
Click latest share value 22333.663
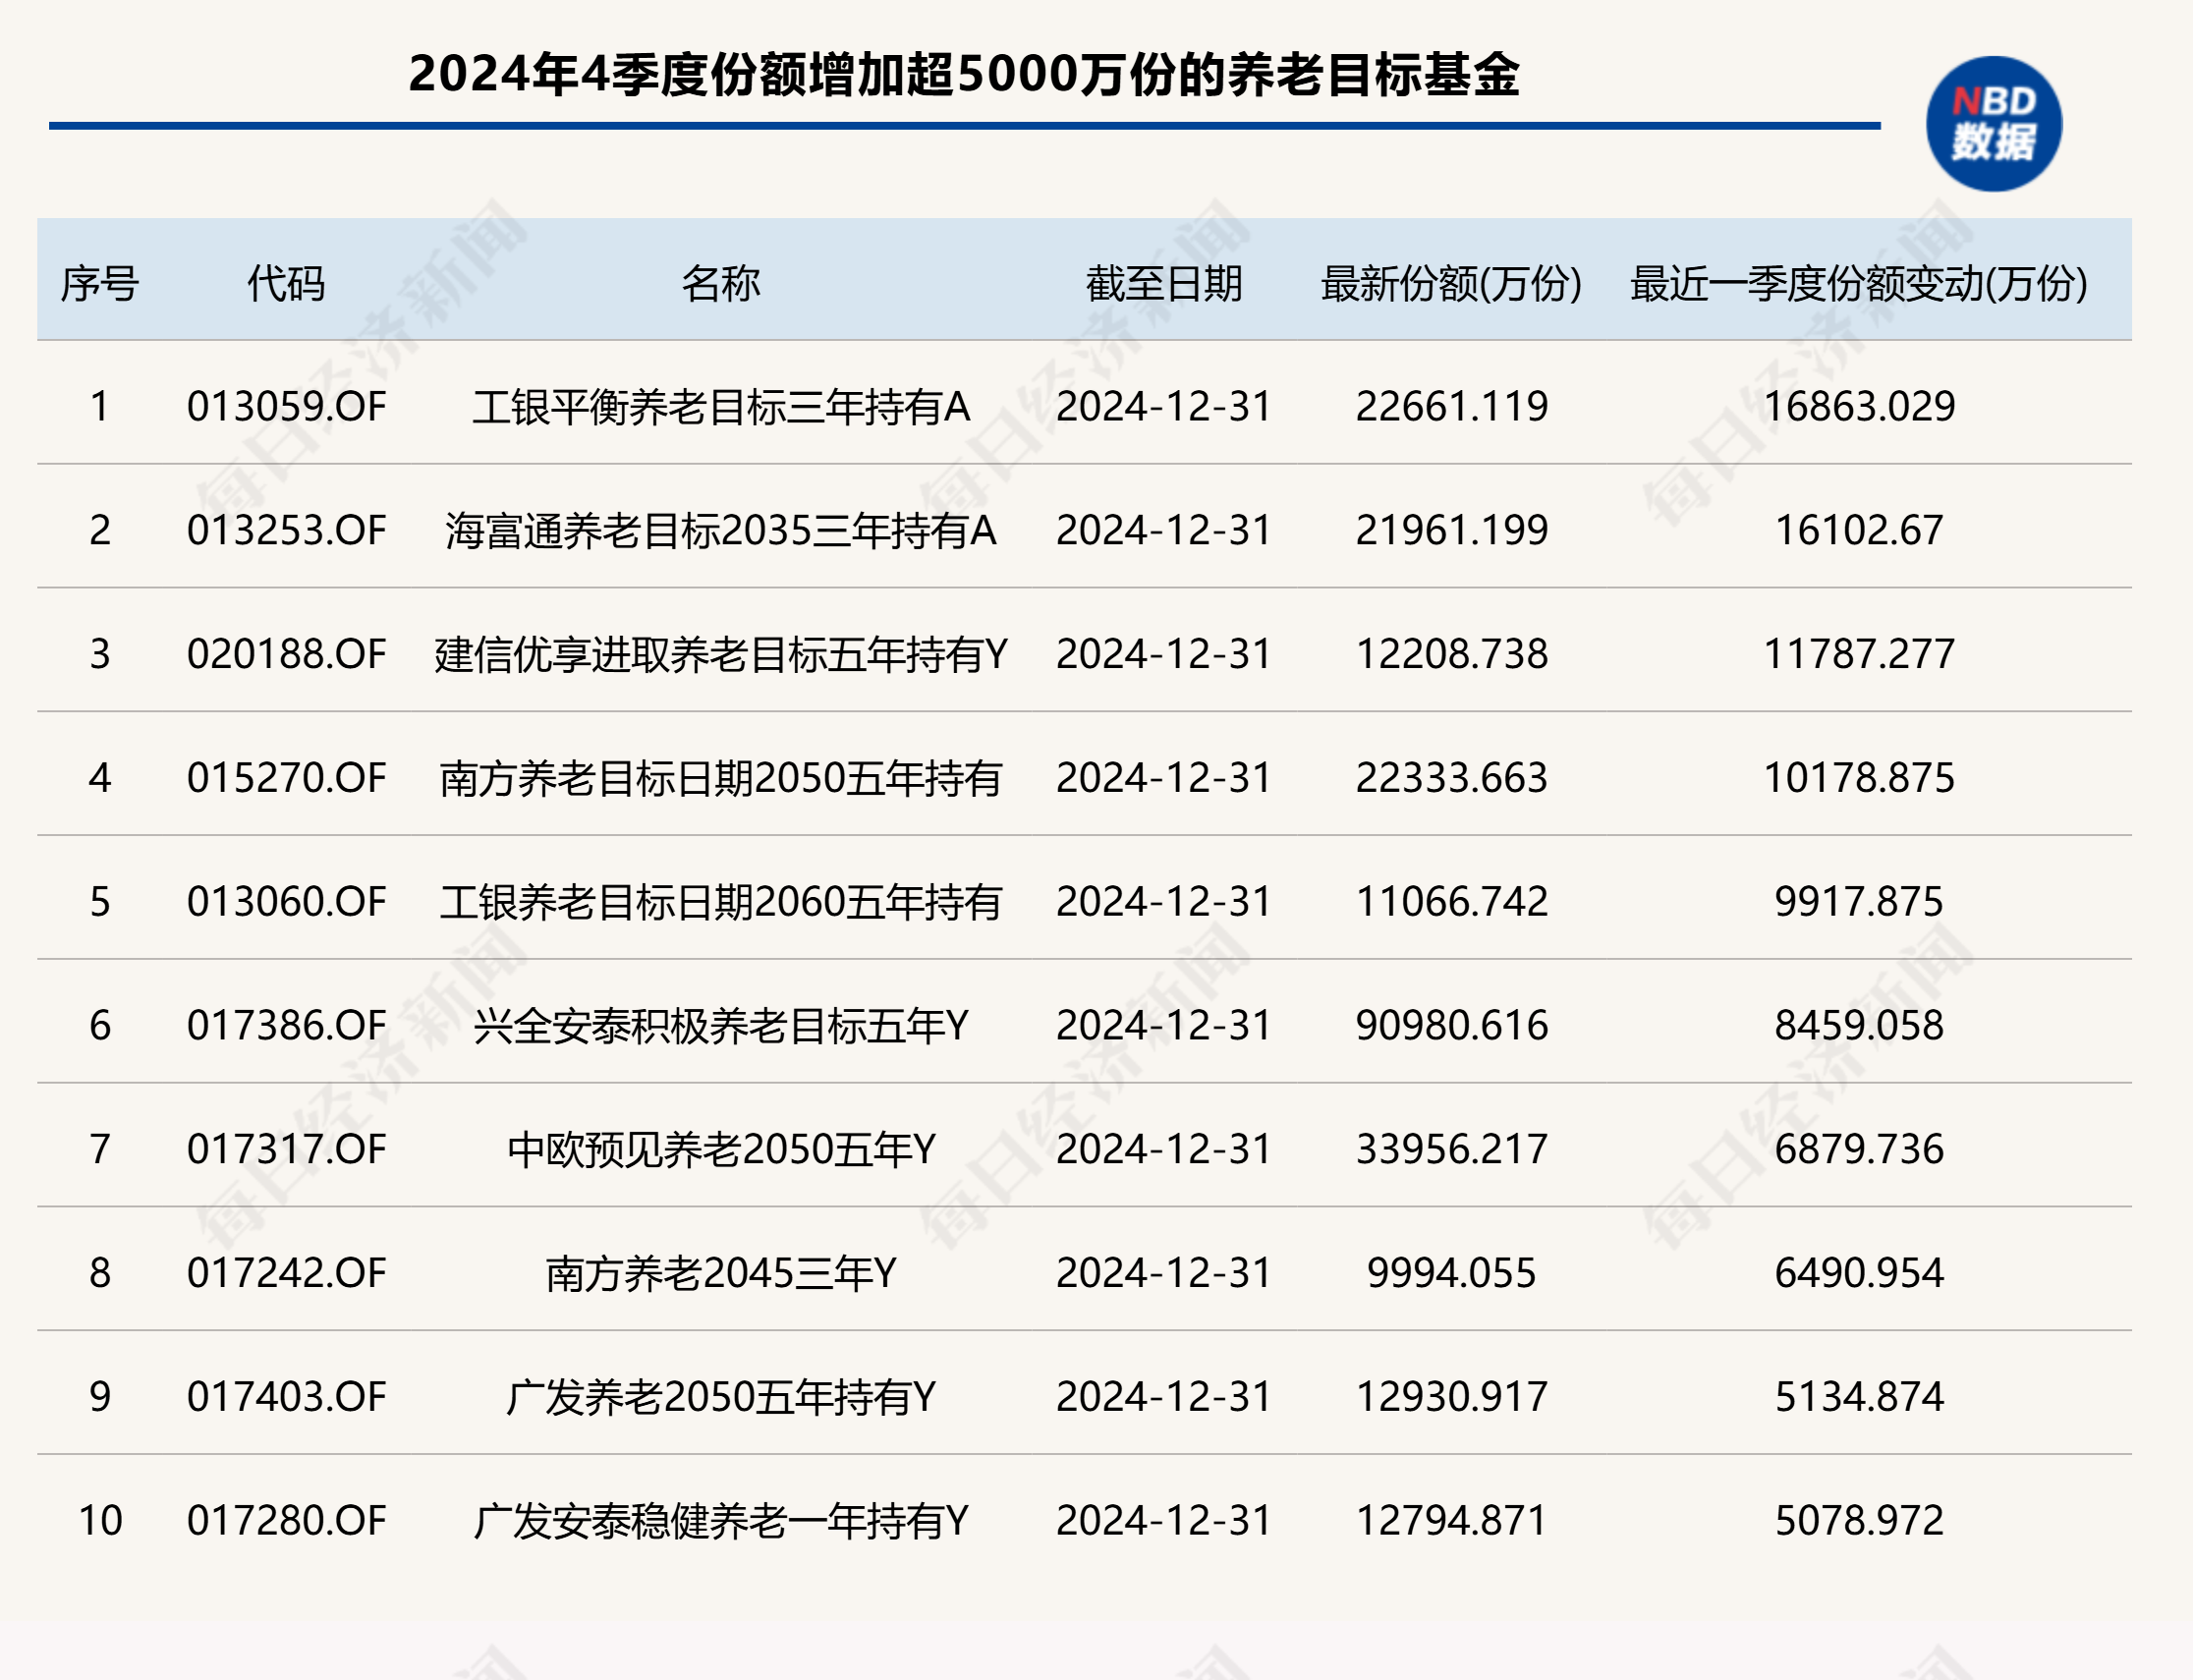(1451, 779)
